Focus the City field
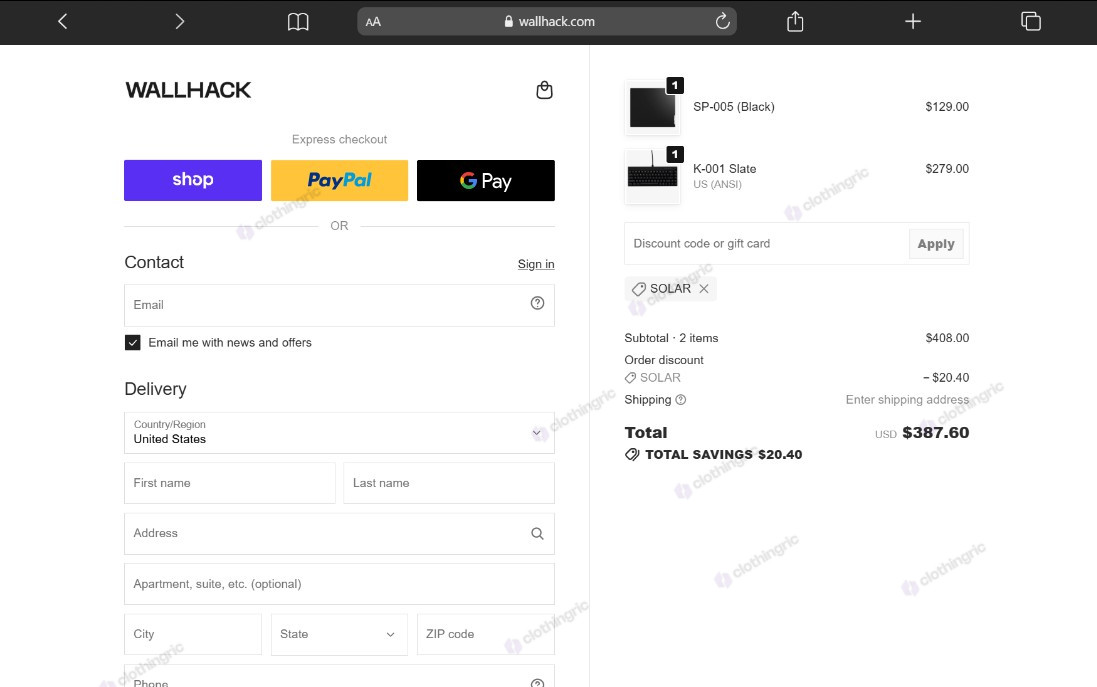Screen dimensions: 1097x687 coord(193,635)
